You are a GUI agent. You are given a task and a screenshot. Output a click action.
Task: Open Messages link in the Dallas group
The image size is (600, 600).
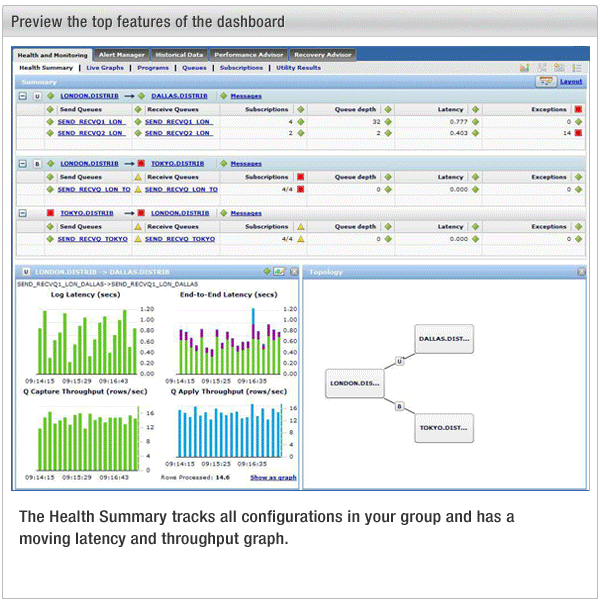246,96
